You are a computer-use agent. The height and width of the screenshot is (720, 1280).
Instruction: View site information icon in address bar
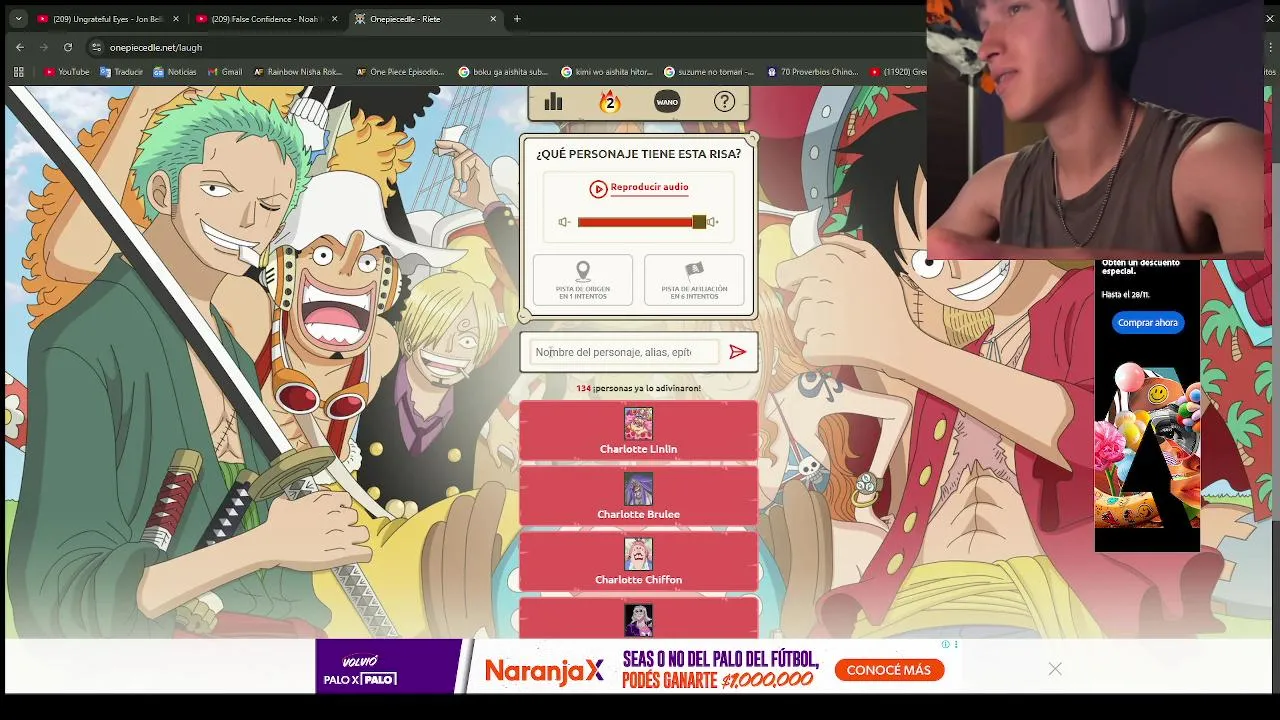coord(96,47)
